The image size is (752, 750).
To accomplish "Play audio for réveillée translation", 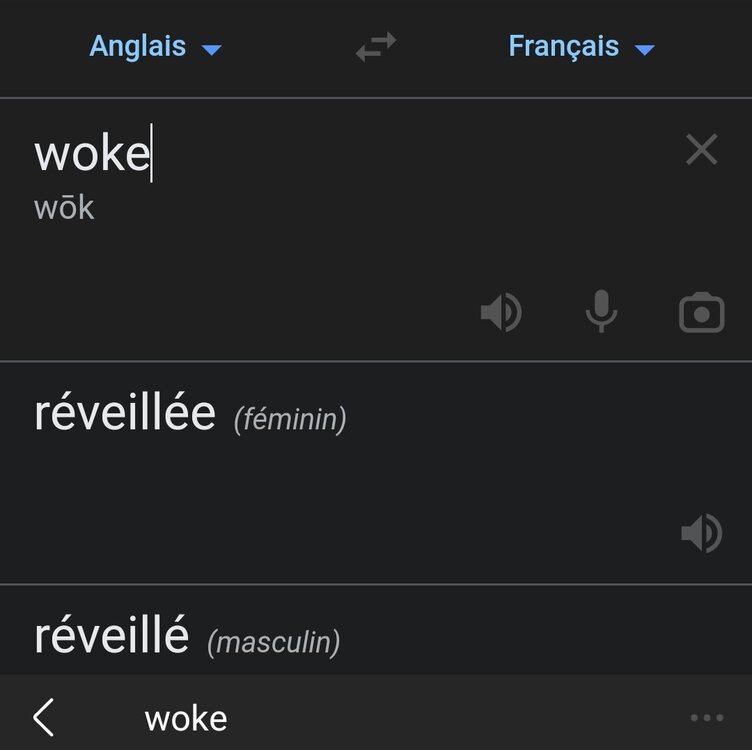I will click(x=701, y=533).
